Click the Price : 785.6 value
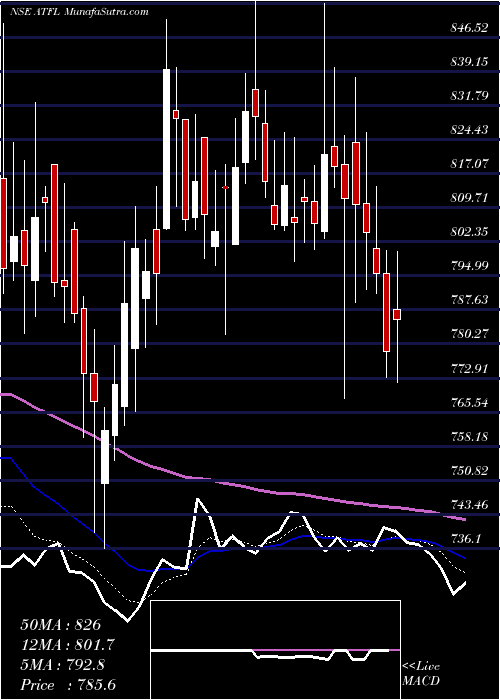Viewport: 500px width, 700px height. pos(69,685)
